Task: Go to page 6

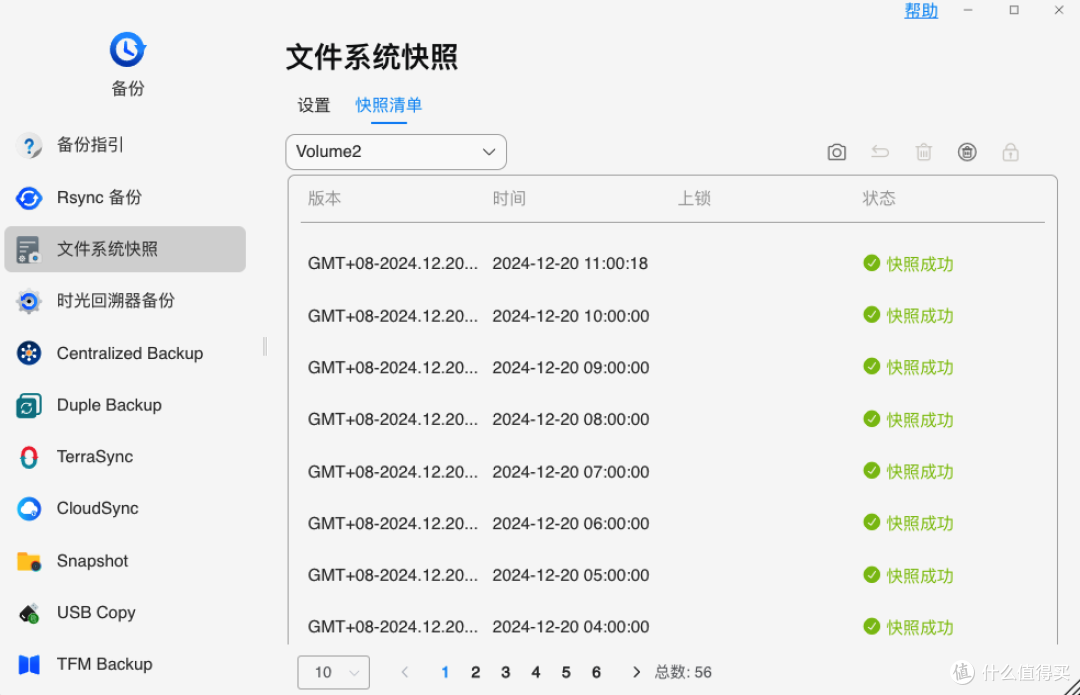Action: pos(596,672)
